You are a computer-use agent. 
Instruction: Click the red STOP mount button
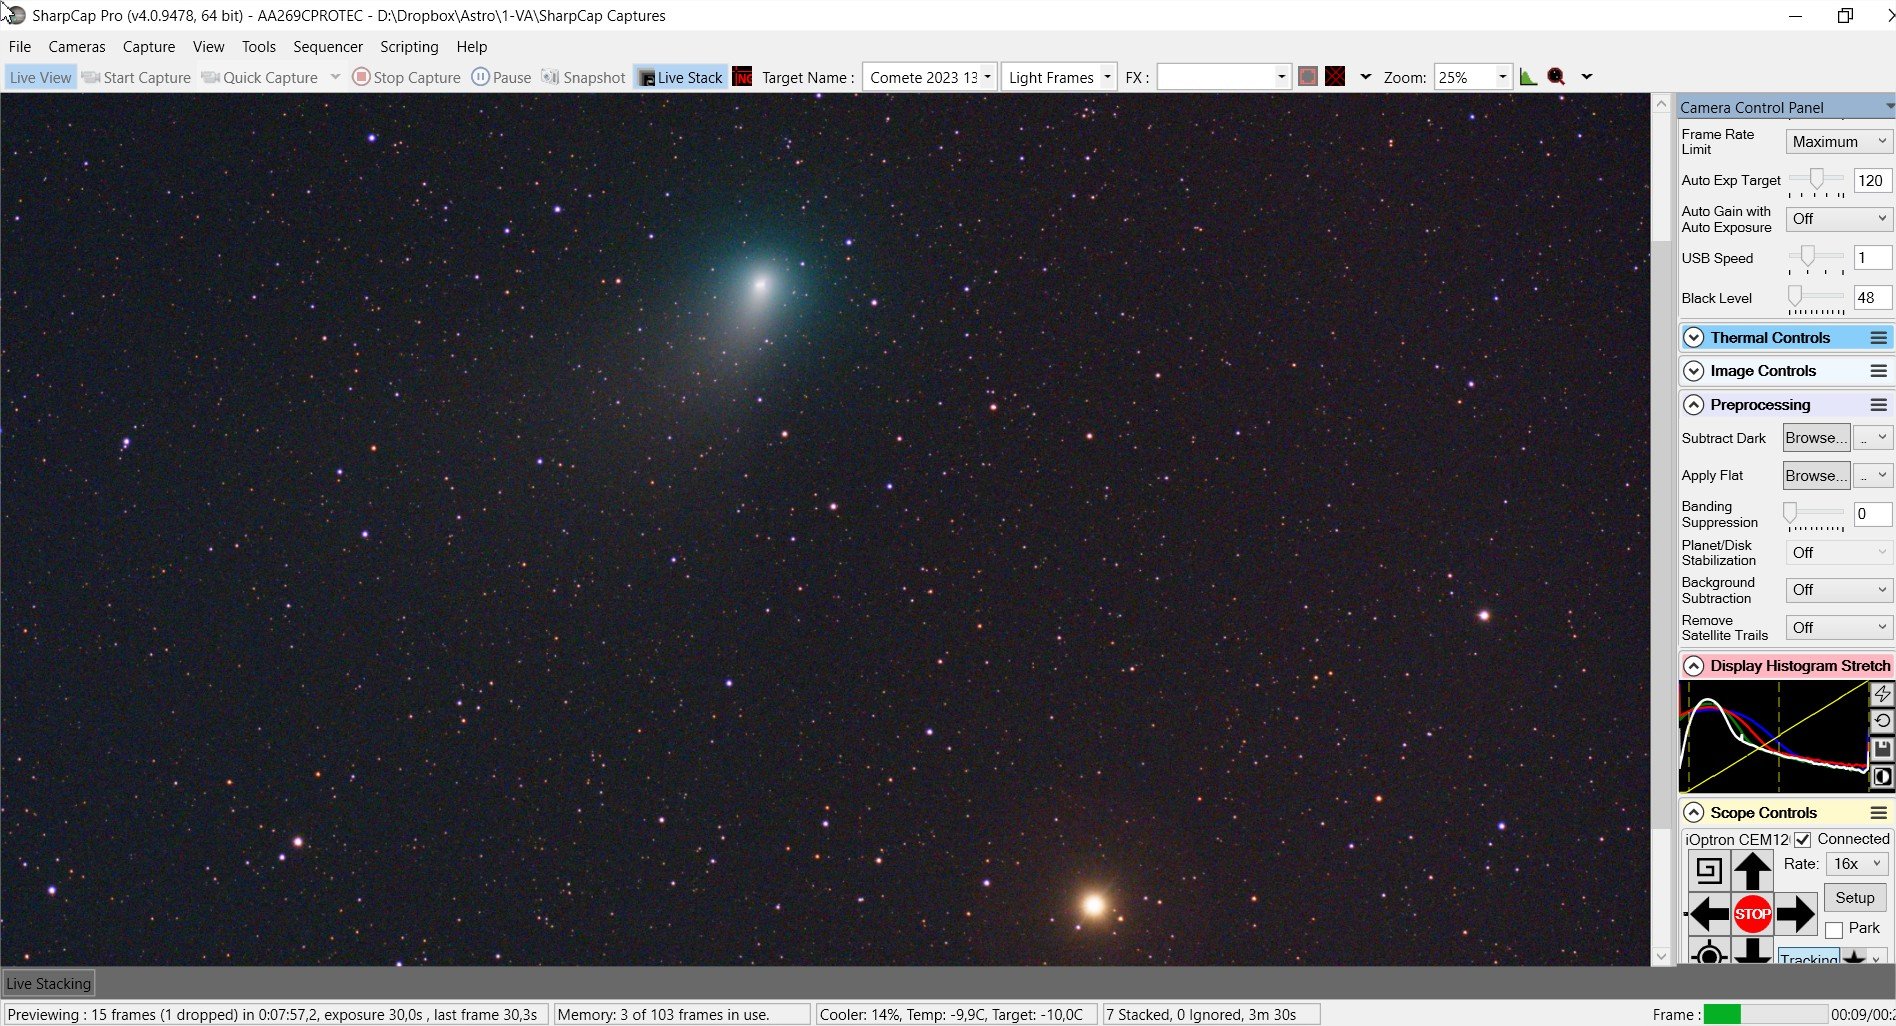click(1752, 914)
